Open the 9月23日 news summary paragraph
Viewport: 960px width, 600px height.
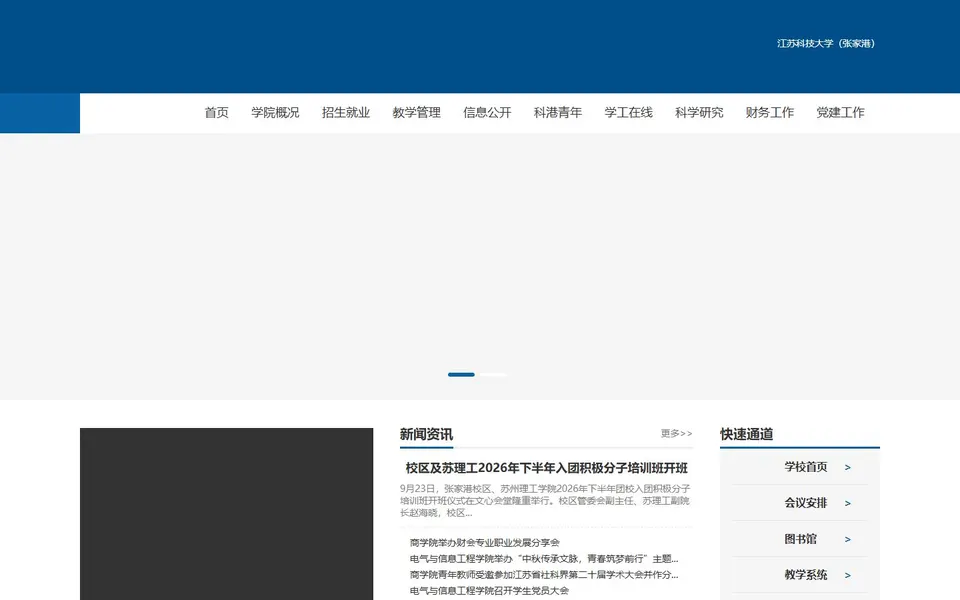click(545, 501)
